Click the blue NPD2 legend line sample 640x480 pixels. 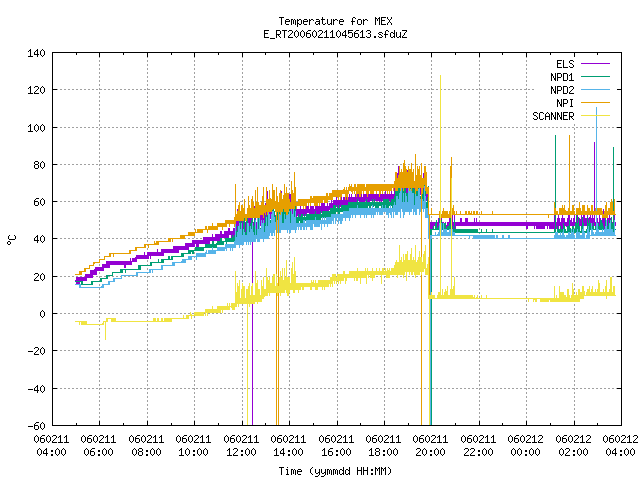tap(595, 90)
